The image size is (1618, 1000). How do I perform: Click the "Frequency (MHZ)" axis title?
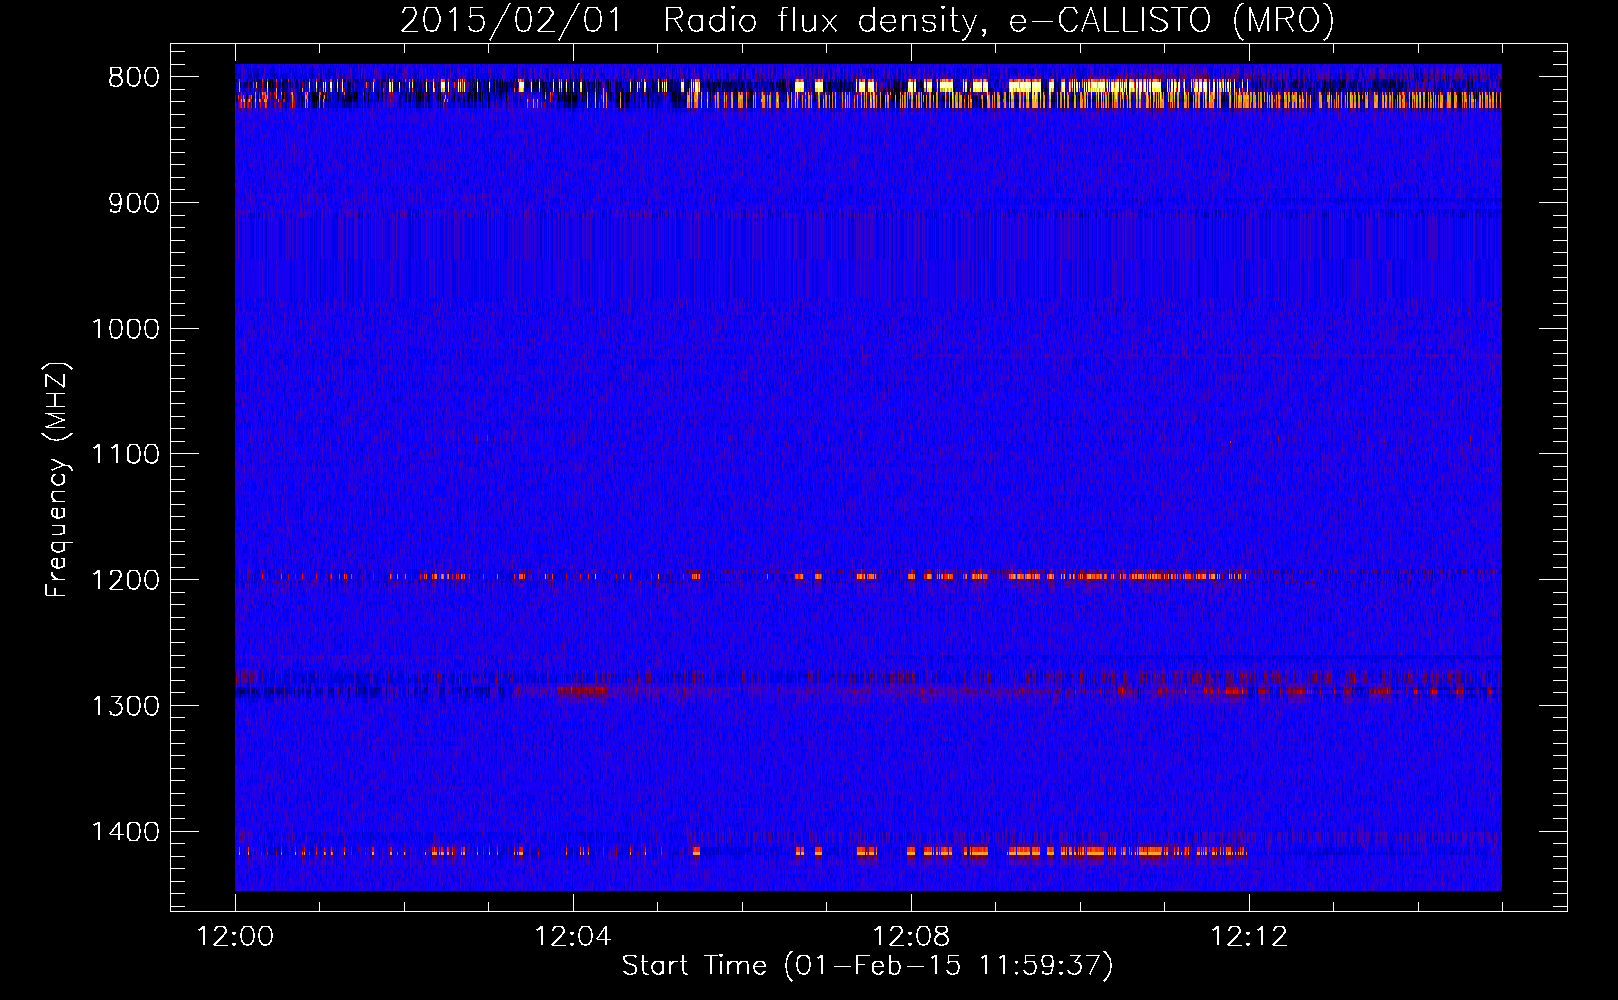coord(57,480)
